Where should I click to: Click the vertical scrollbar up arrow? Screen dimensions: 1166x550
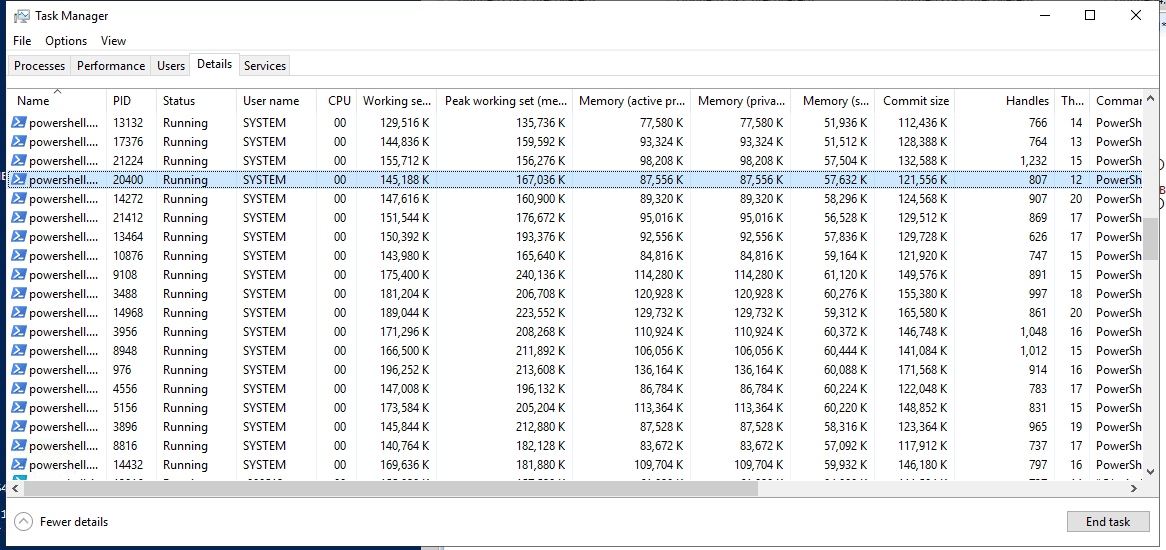click(1150, 97)
